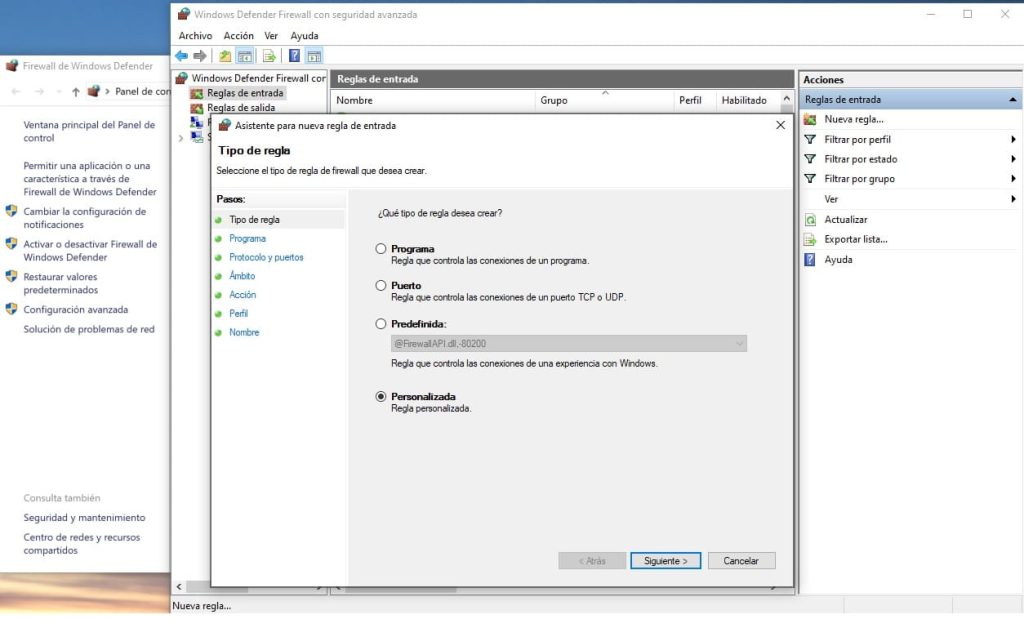Viewport: 1024px width, 619px height.
Task: Click the Siguiente button in the wizard
Action: [x=665, y=560]
